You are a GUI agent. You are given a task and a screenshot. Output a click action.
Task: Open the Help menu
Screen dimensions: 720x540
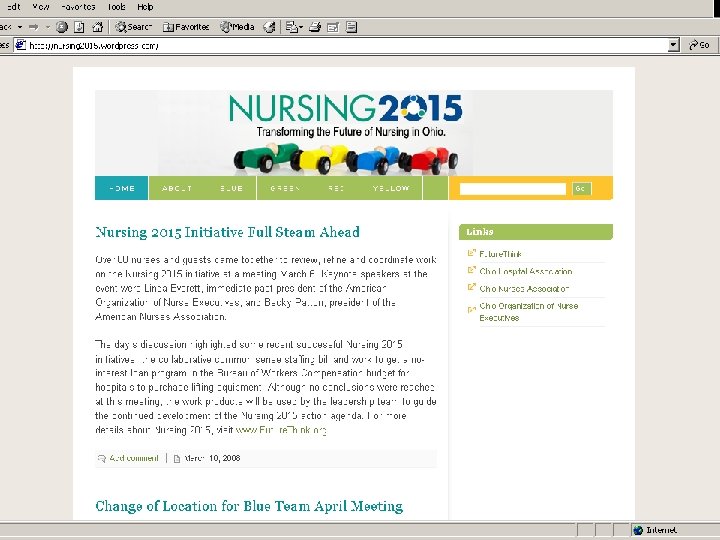(145, 7)
